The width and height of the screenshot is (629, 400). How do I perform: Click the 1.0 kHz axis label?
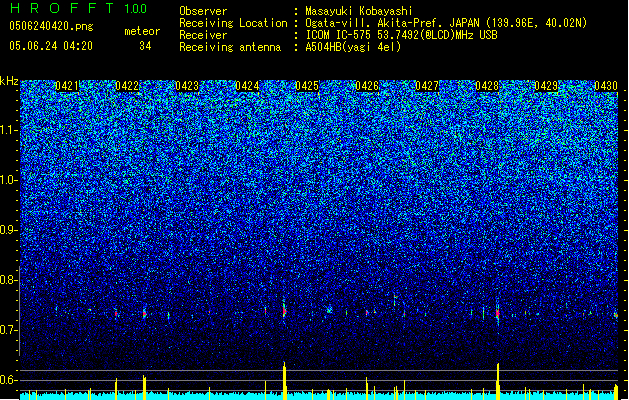click(9, 180)
